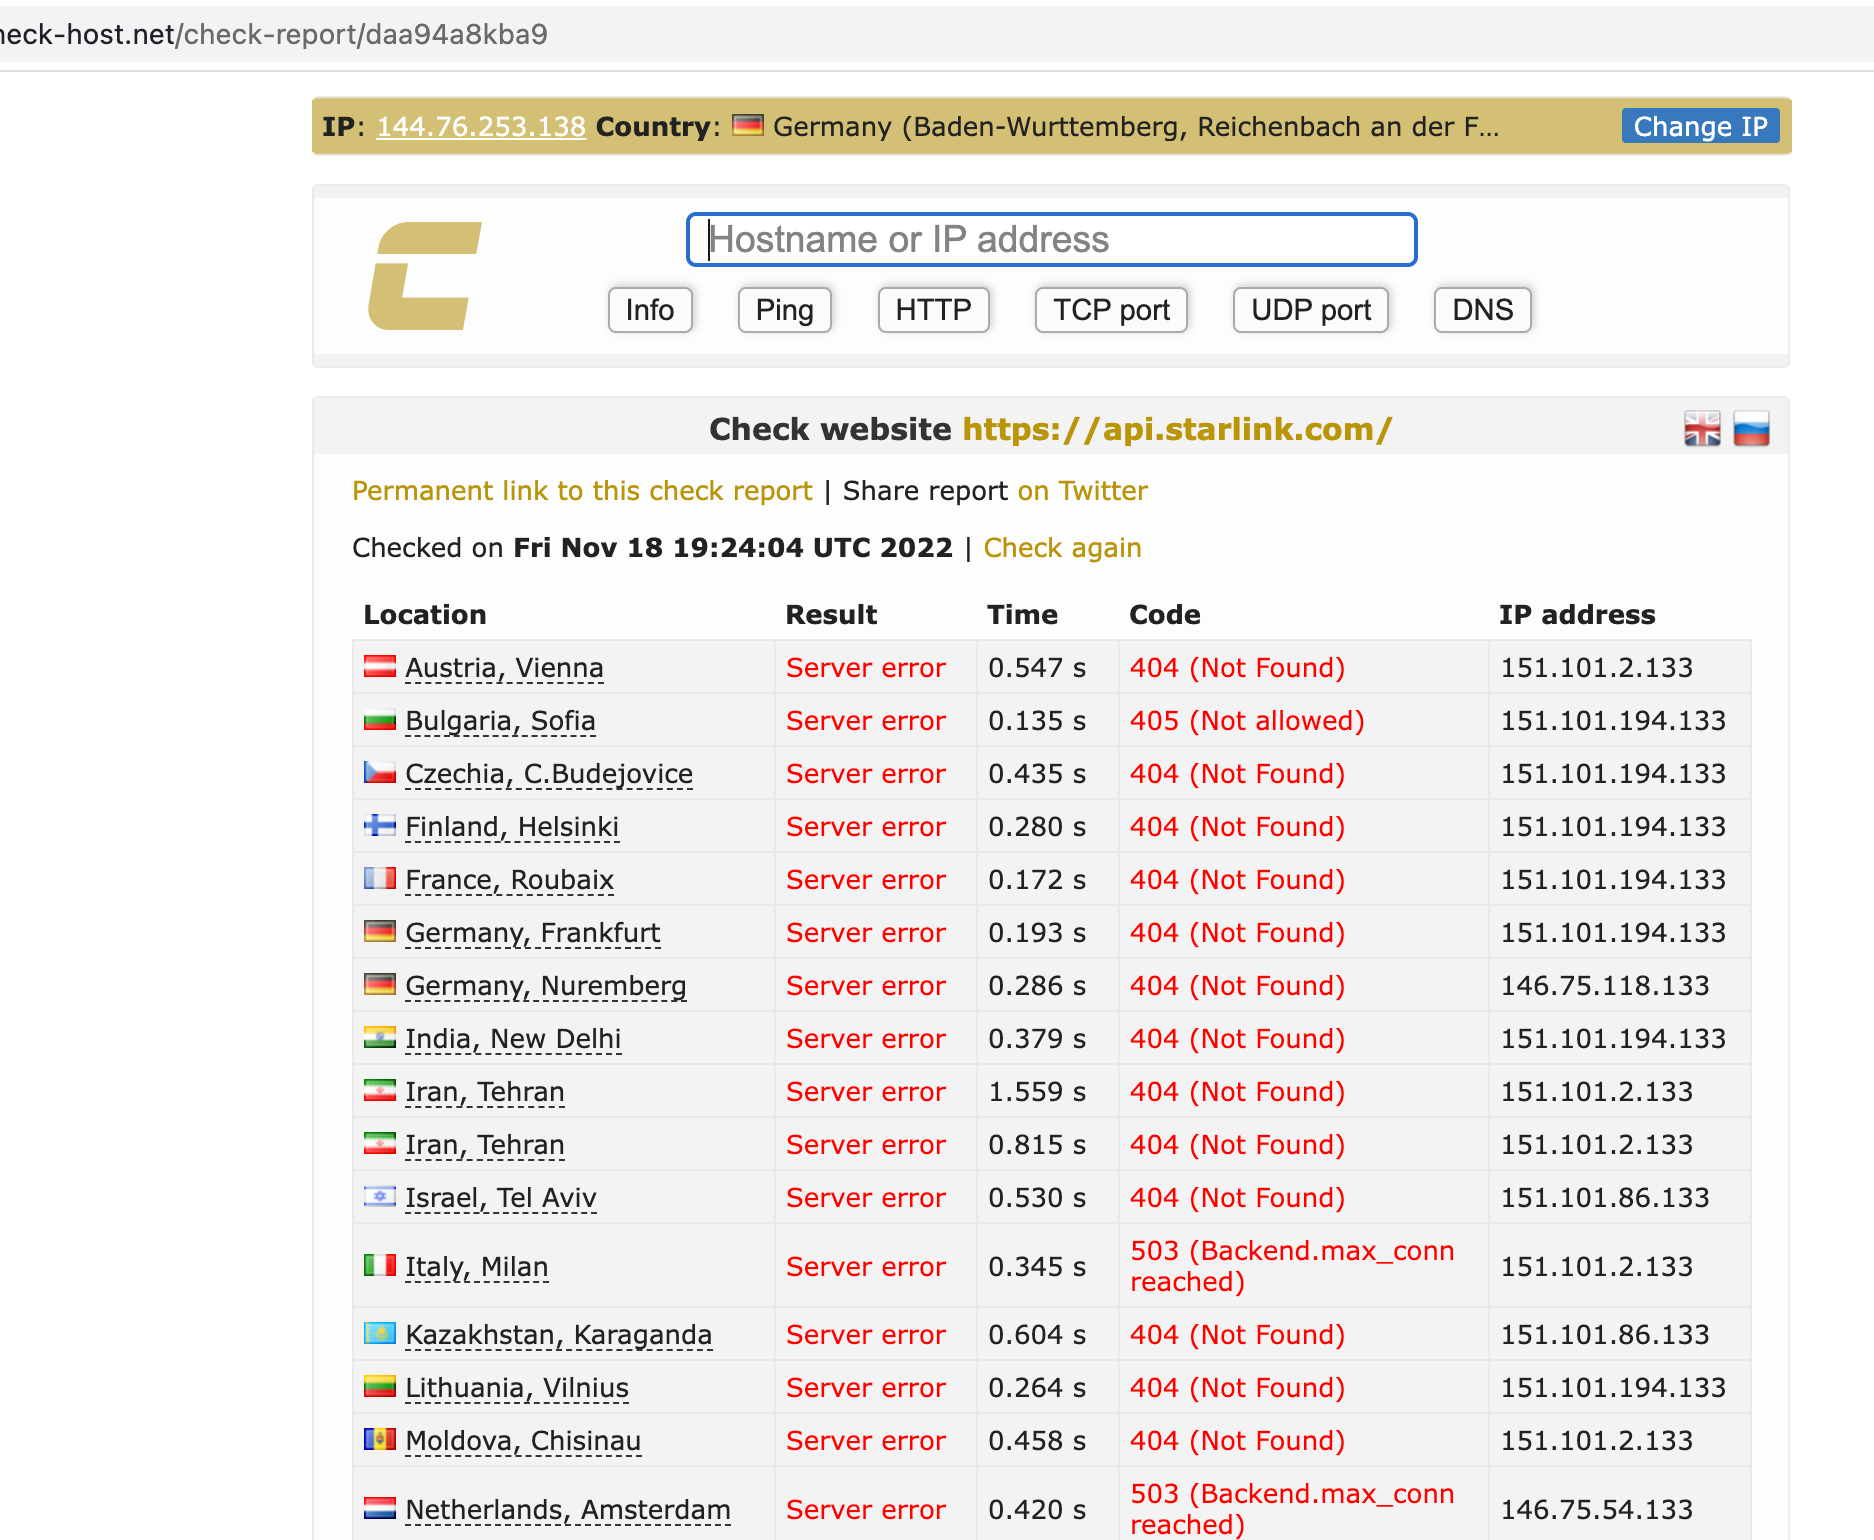This screenshot has height=1540, width=1874.
Task: Click the browser address bar URL
Action: pyautogui.click(x=274, y=35)
